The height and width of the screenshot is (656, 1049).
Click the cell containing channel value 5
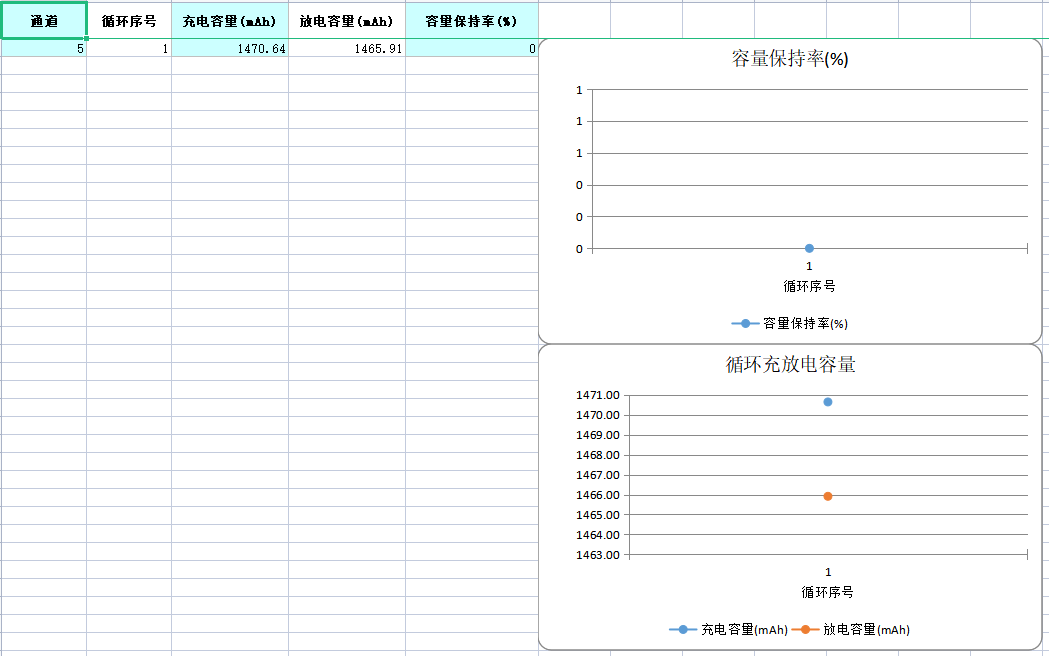43,48
